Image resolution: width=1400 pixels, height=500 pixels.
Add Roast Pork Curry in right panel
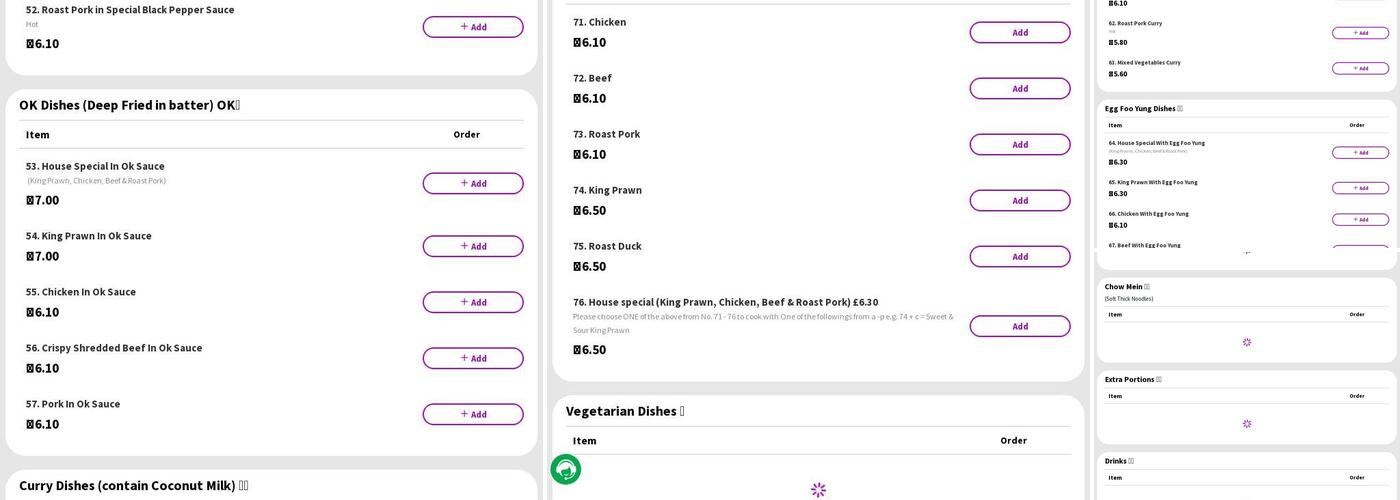[1360, 33]
